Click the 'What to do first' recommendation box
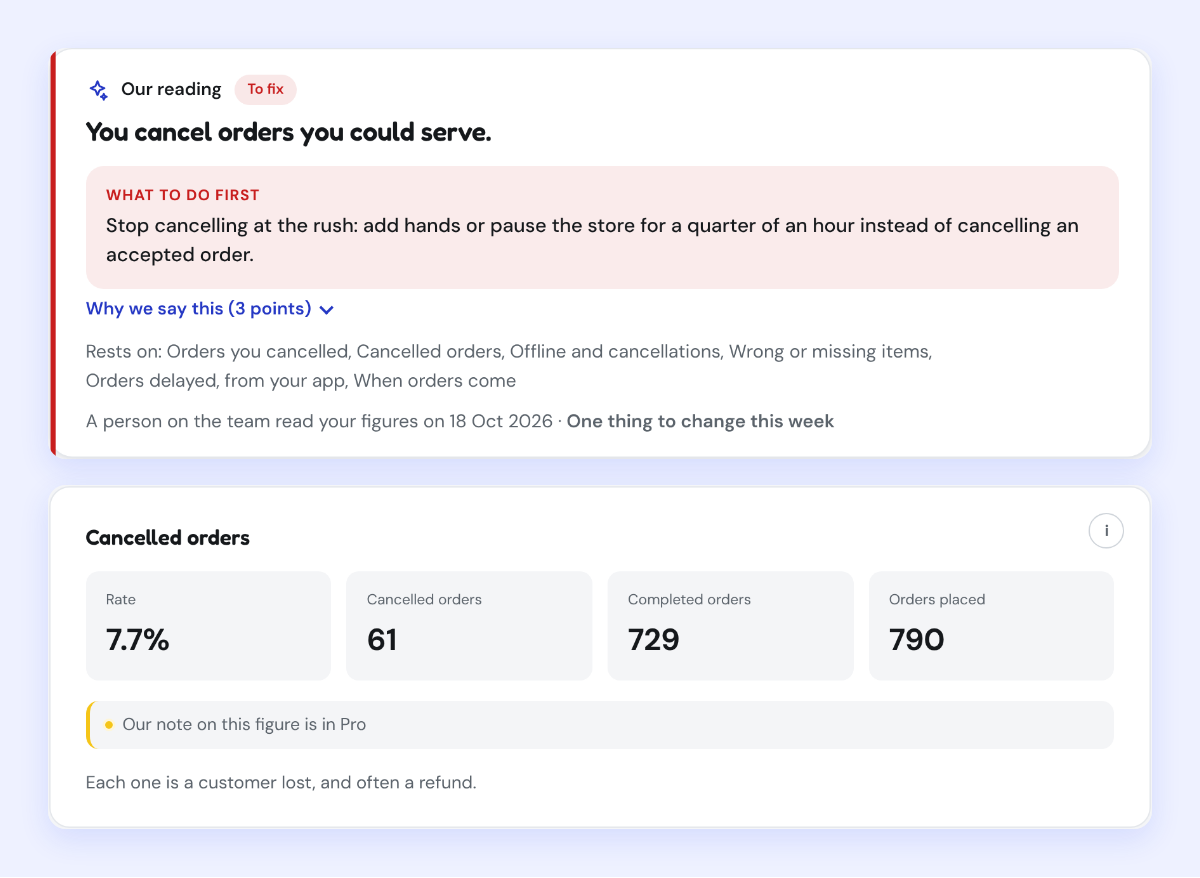The width and height of the screenshot is (1200, 878). pyautogui.click(x=602, y=228)
